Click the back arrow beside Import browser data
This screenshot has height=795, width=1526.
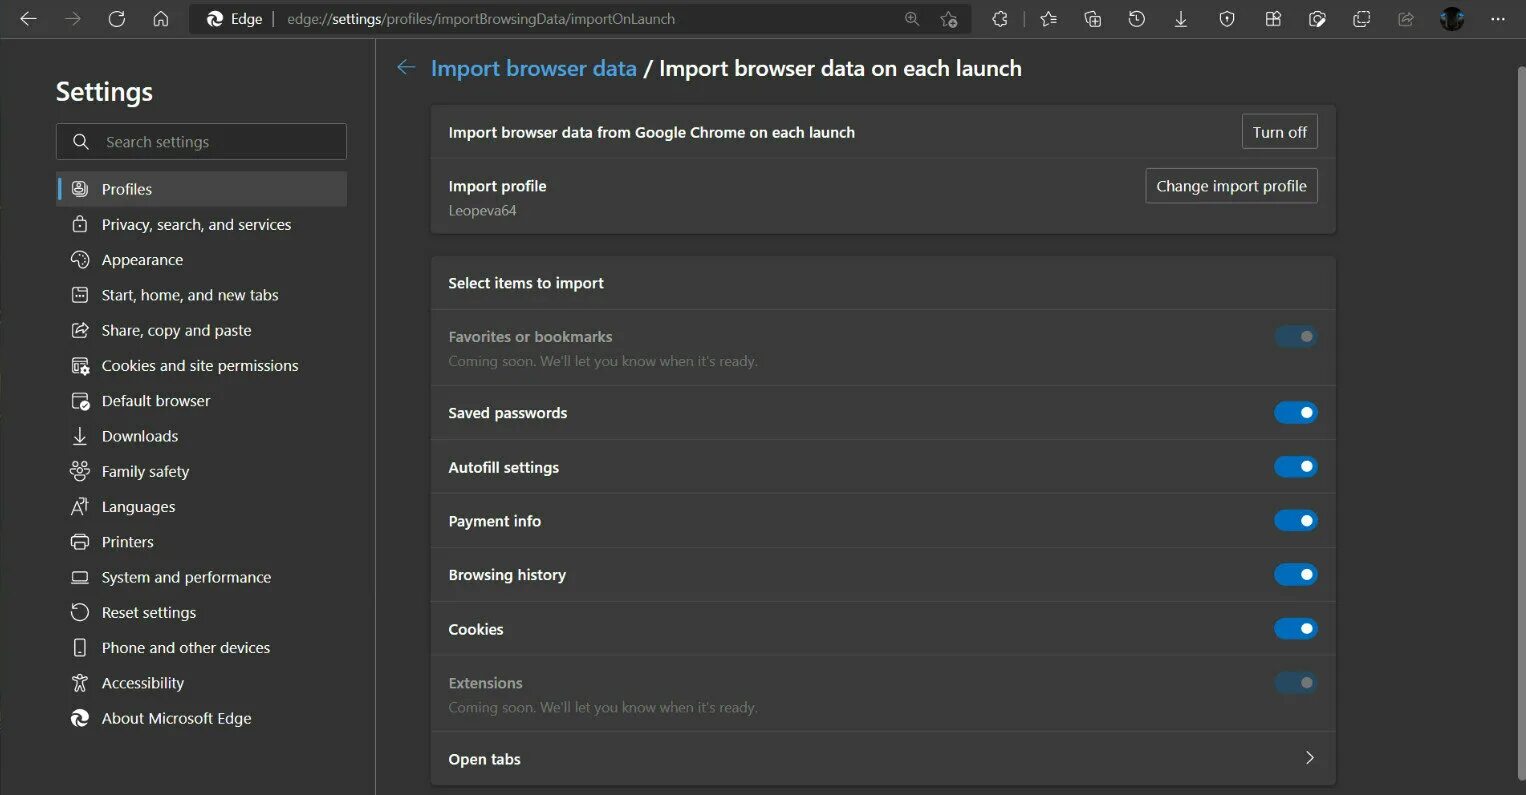point(406,67)
